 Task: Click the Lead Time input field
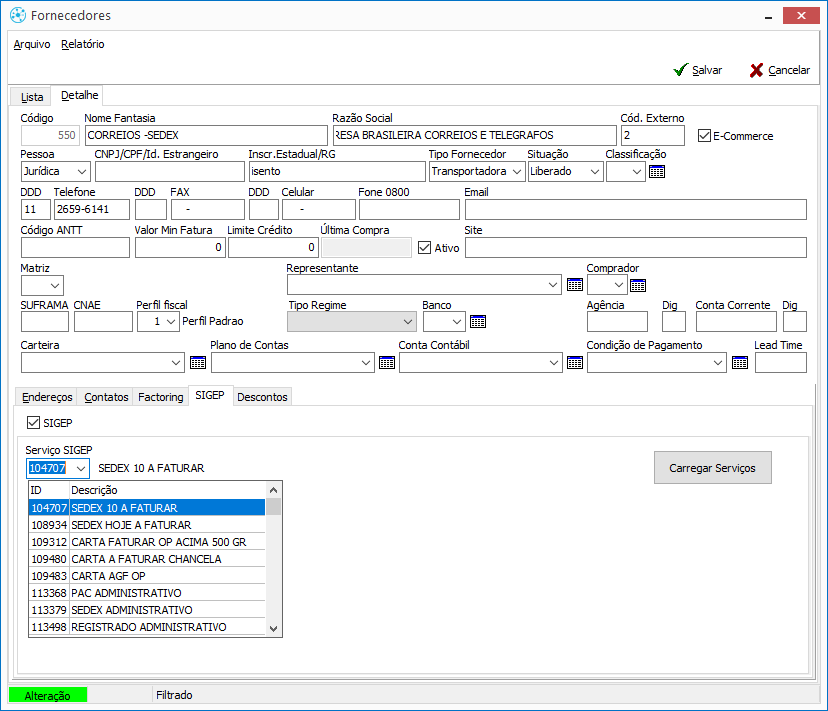[x=781, y=362]
